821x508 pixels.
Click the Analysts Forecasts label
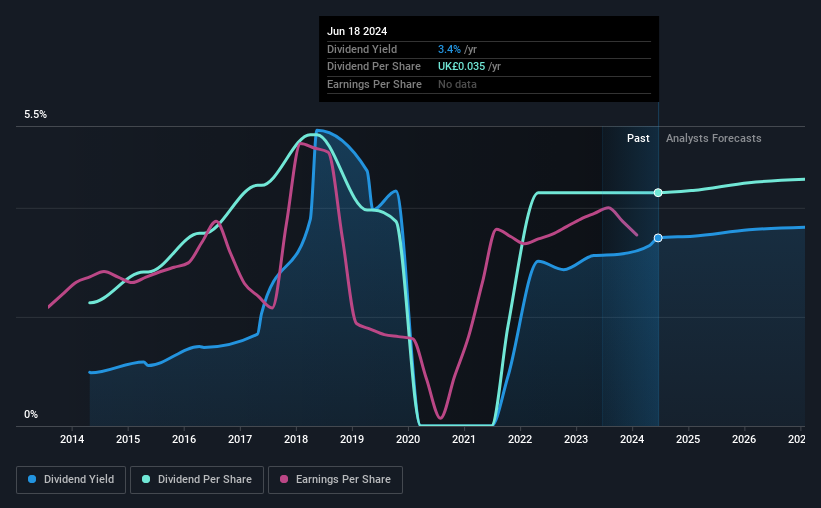[x=714, y=138]
